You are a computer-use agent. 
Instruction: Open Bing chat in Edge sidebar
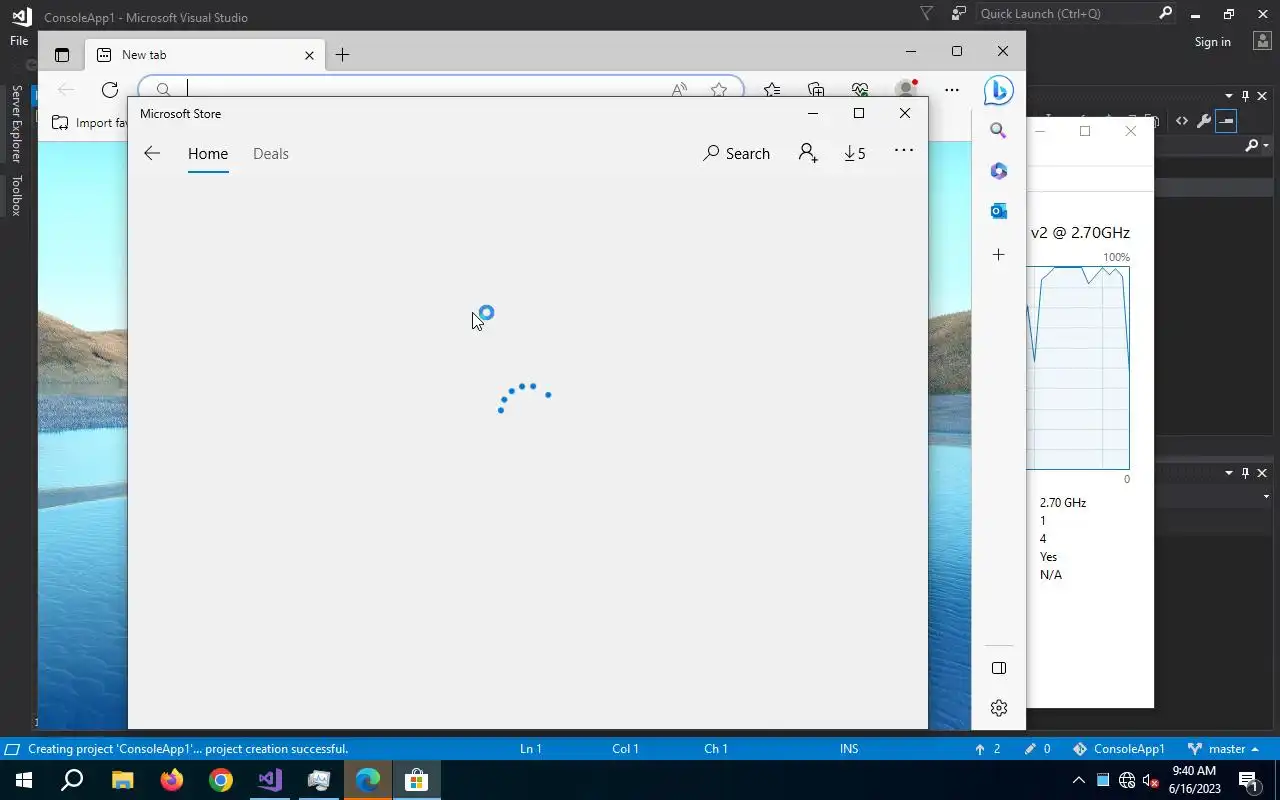998,90
